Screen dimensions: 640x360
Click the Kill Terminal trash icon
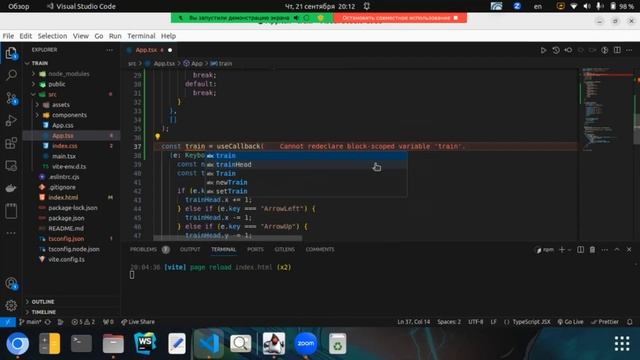[592, 249]
